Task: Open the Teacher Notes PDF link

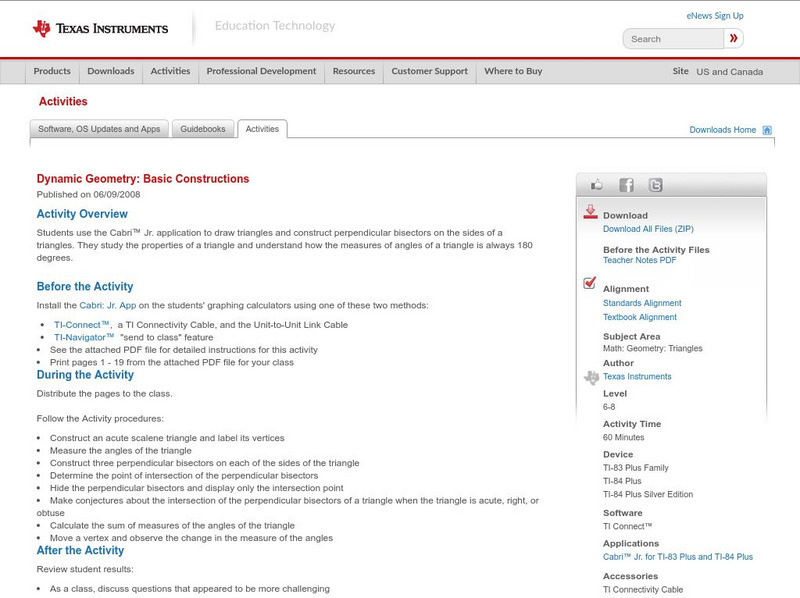Action: pos(639,260)
